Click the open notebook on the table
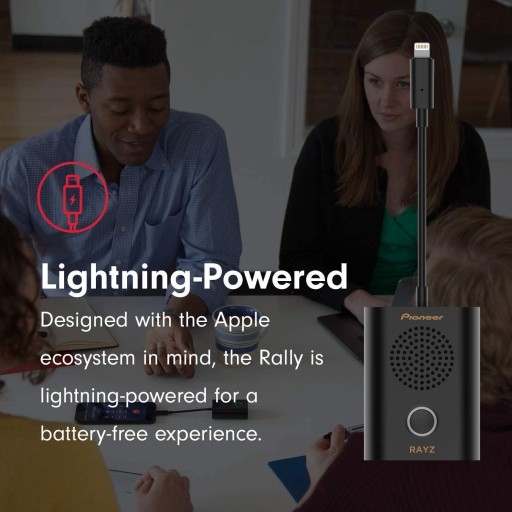Screen dimensions: 512x512 pyautogui.click(x=78, y=325)
